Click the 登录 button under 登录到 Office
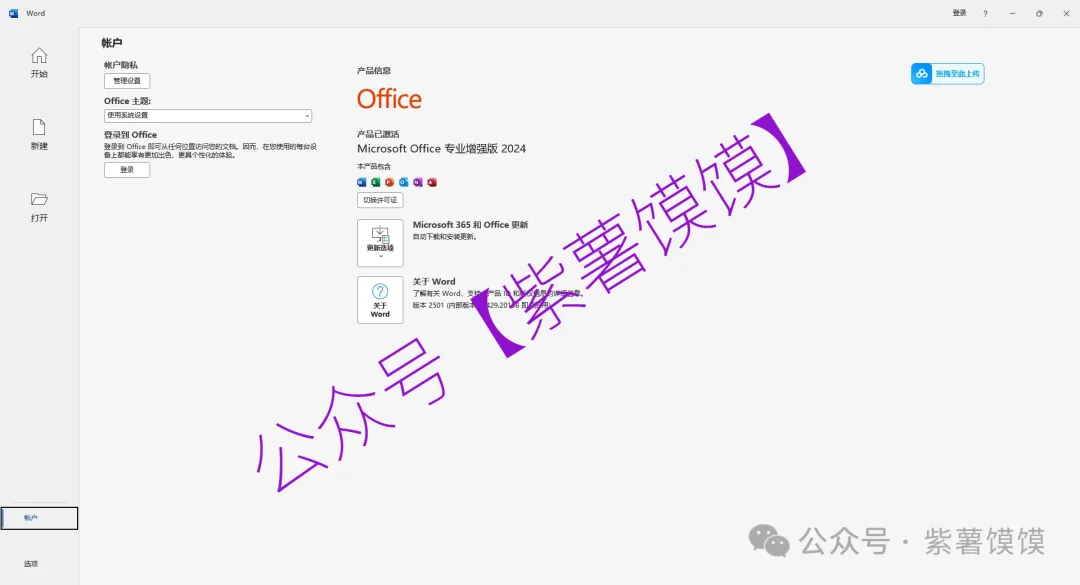This screenshot has height=585, width=1080. click(x=127, y=170)
